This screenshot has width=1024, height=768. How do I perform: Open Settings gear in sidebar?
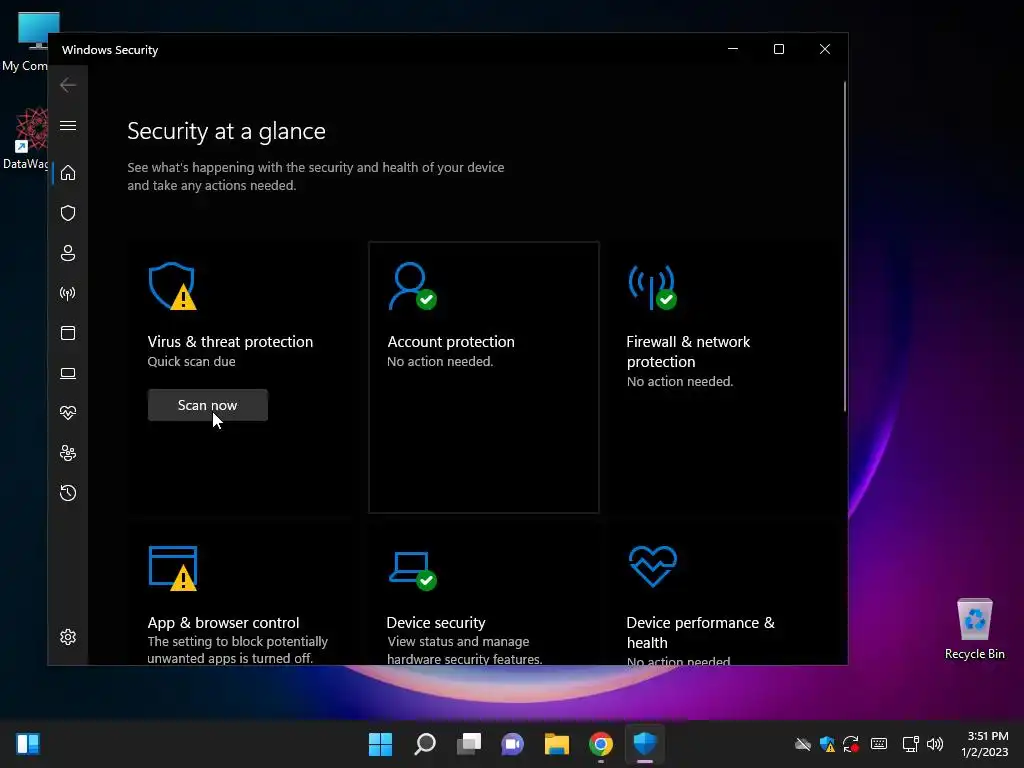(x=68, y=637)
